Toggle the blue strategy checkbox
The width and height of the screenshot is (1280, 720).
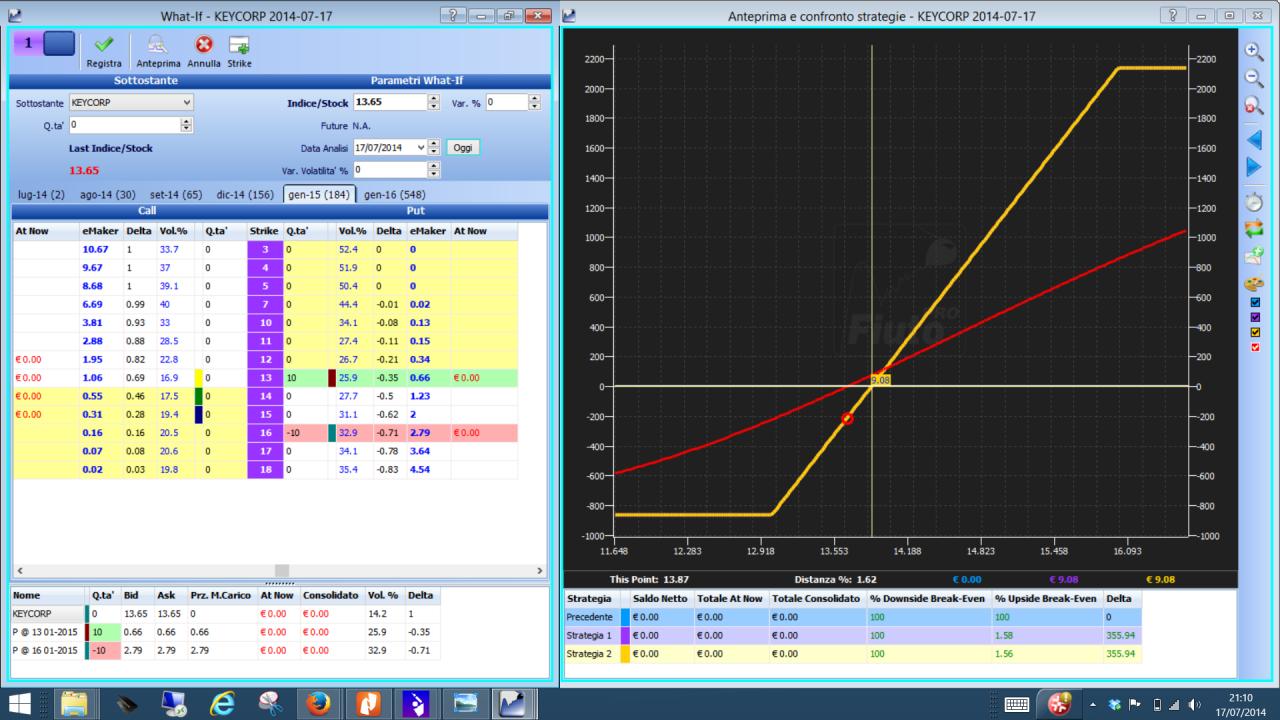point(1254,302)
